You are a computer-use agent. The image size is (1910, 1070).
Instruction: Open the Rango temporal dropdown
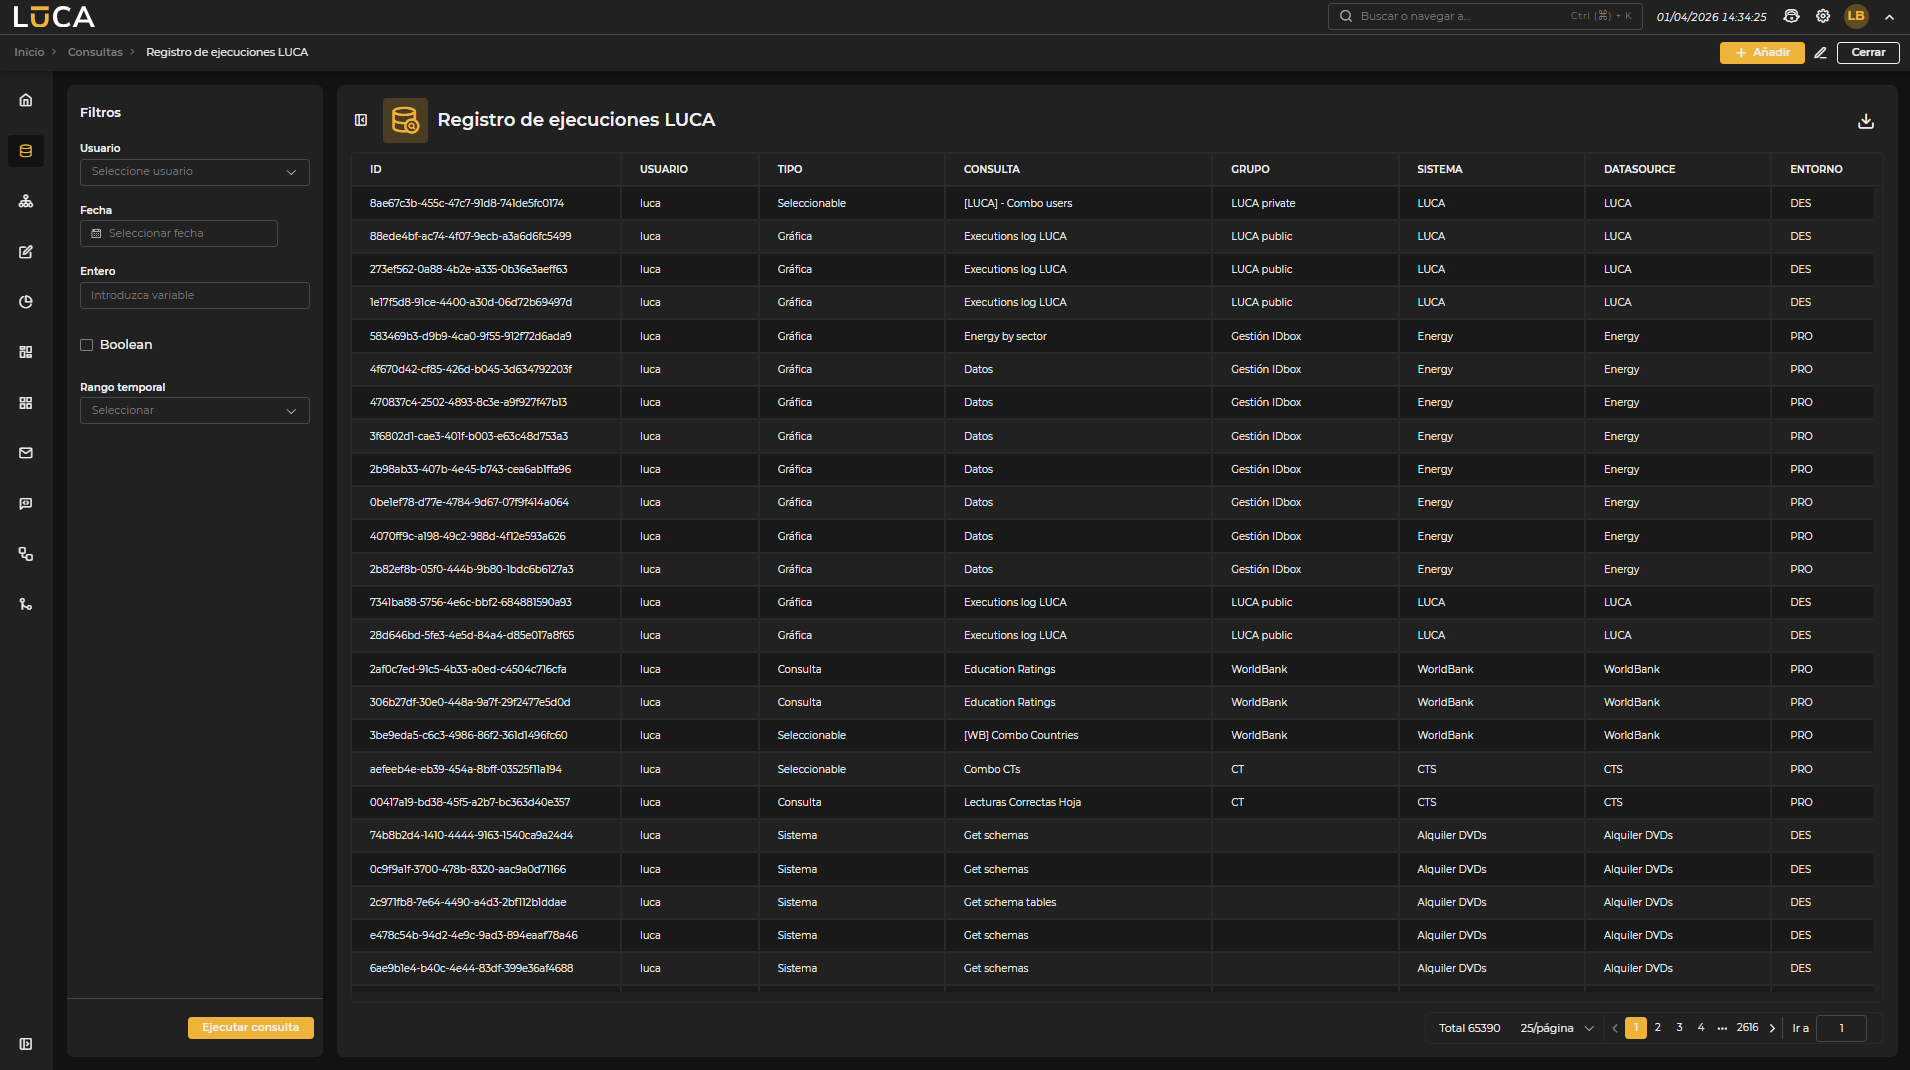[x=195, y=411]
